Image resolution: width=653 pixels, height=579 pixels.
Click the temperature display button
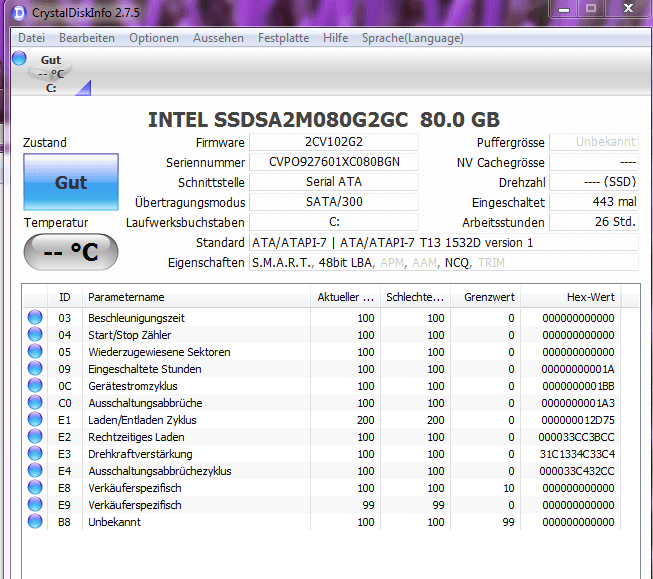[x=71, y=252]
